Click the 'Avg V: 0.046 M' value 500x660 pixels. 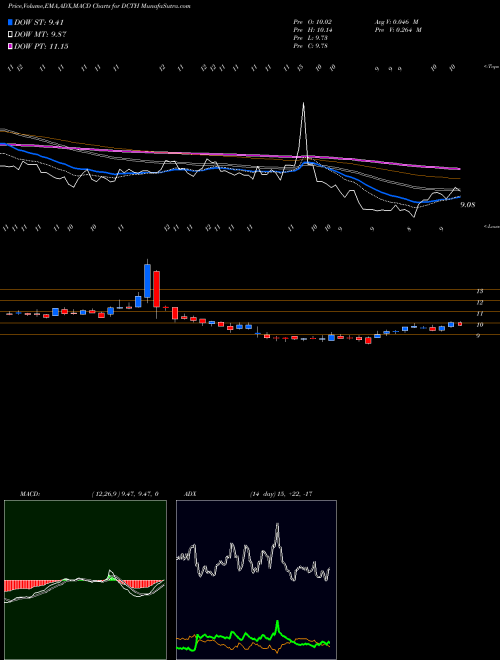click(x=396, y=21)
